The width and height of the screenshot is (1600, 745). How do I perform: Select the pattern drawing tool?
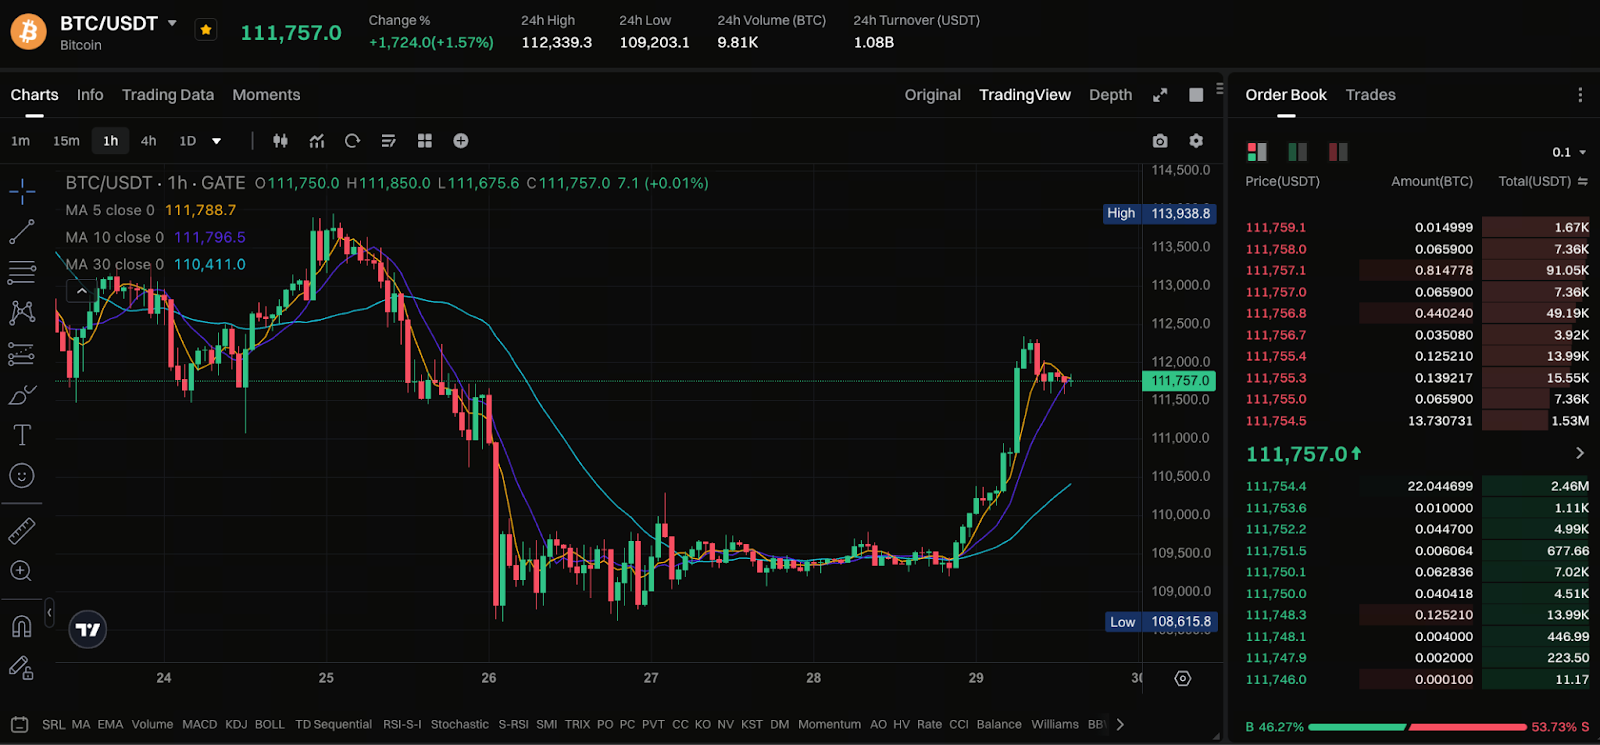22,313
